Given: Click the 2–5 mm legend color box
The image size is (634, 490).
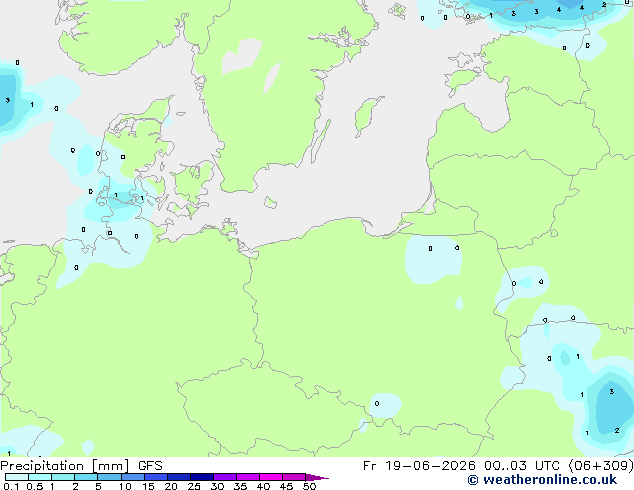Looking at the screenshot, I should point(86,477).
